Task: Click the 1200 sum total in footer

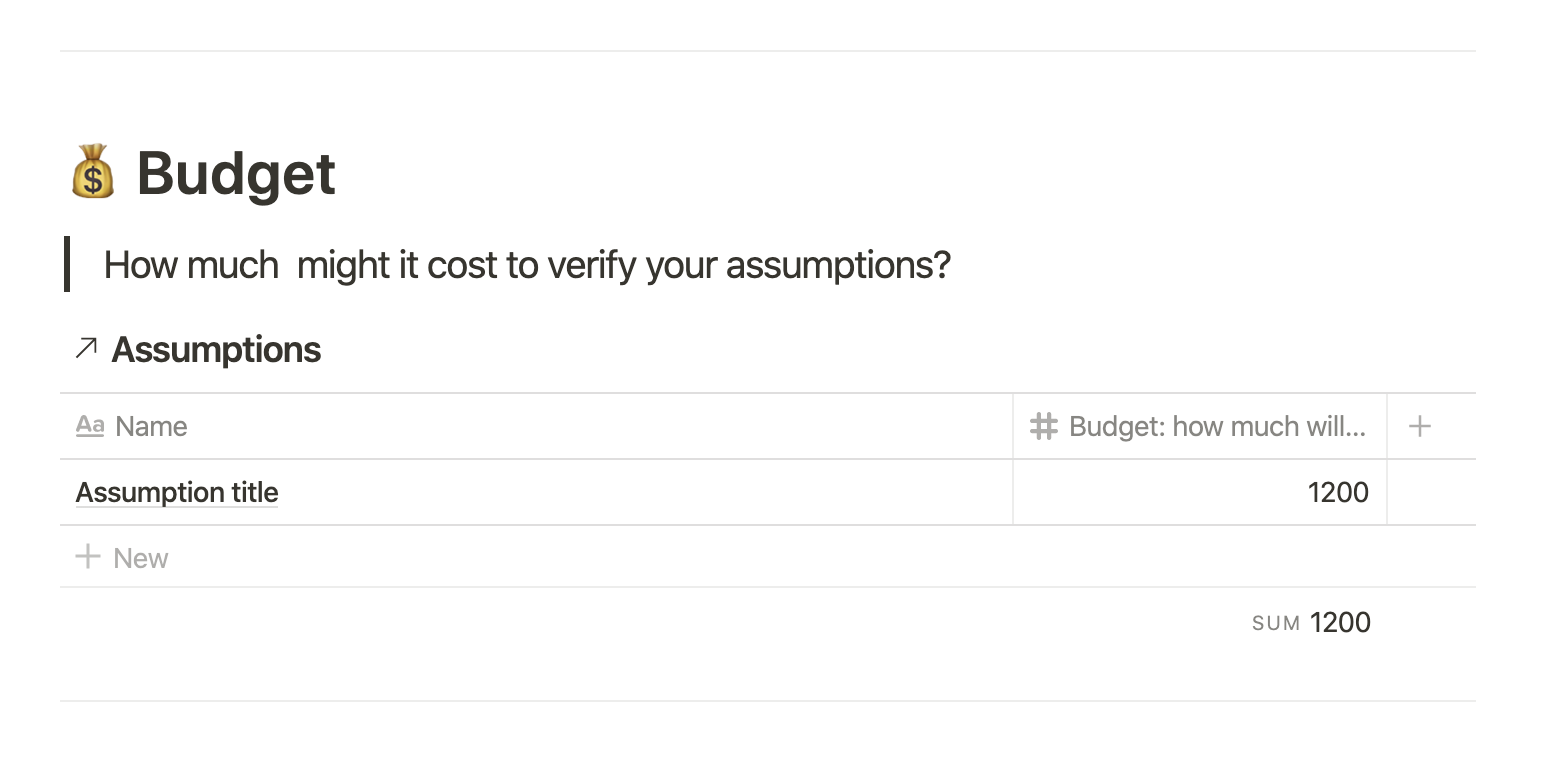Action: click(1340, 623)
